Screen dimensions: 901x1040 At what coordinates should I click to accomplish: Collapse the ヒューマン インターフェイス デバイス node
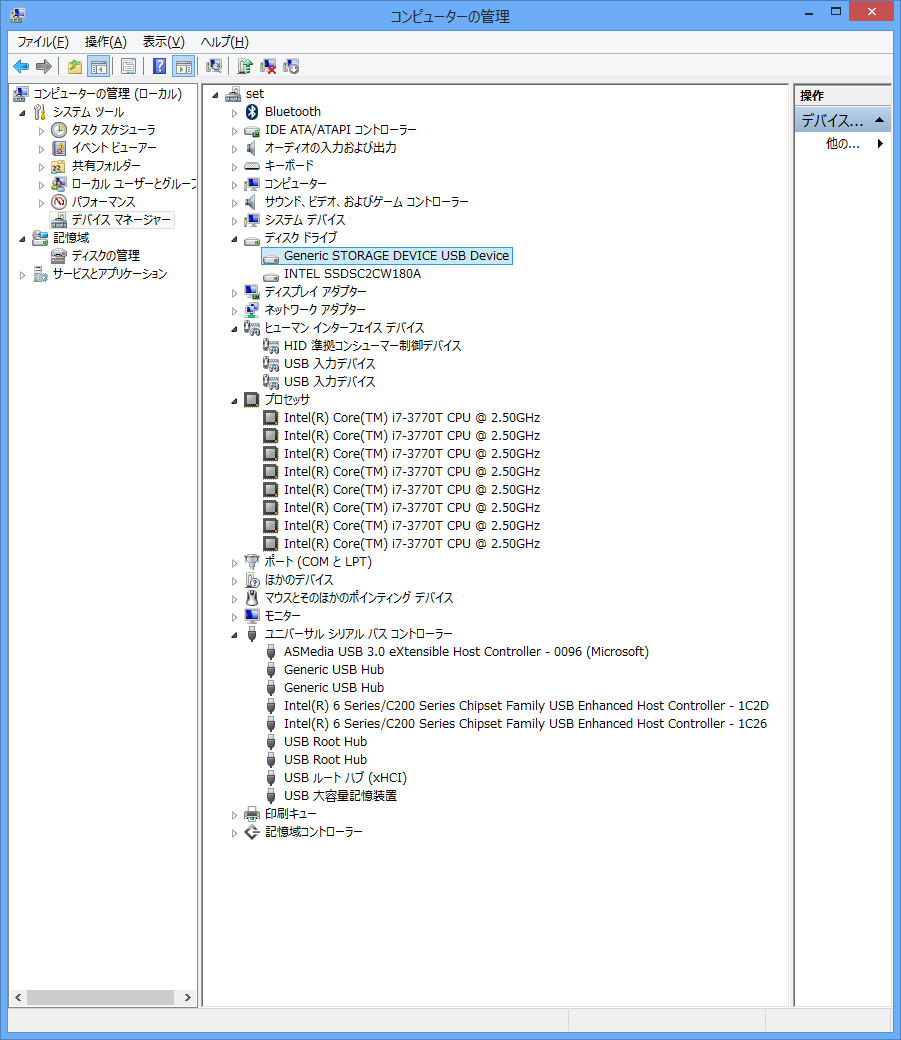234,329
